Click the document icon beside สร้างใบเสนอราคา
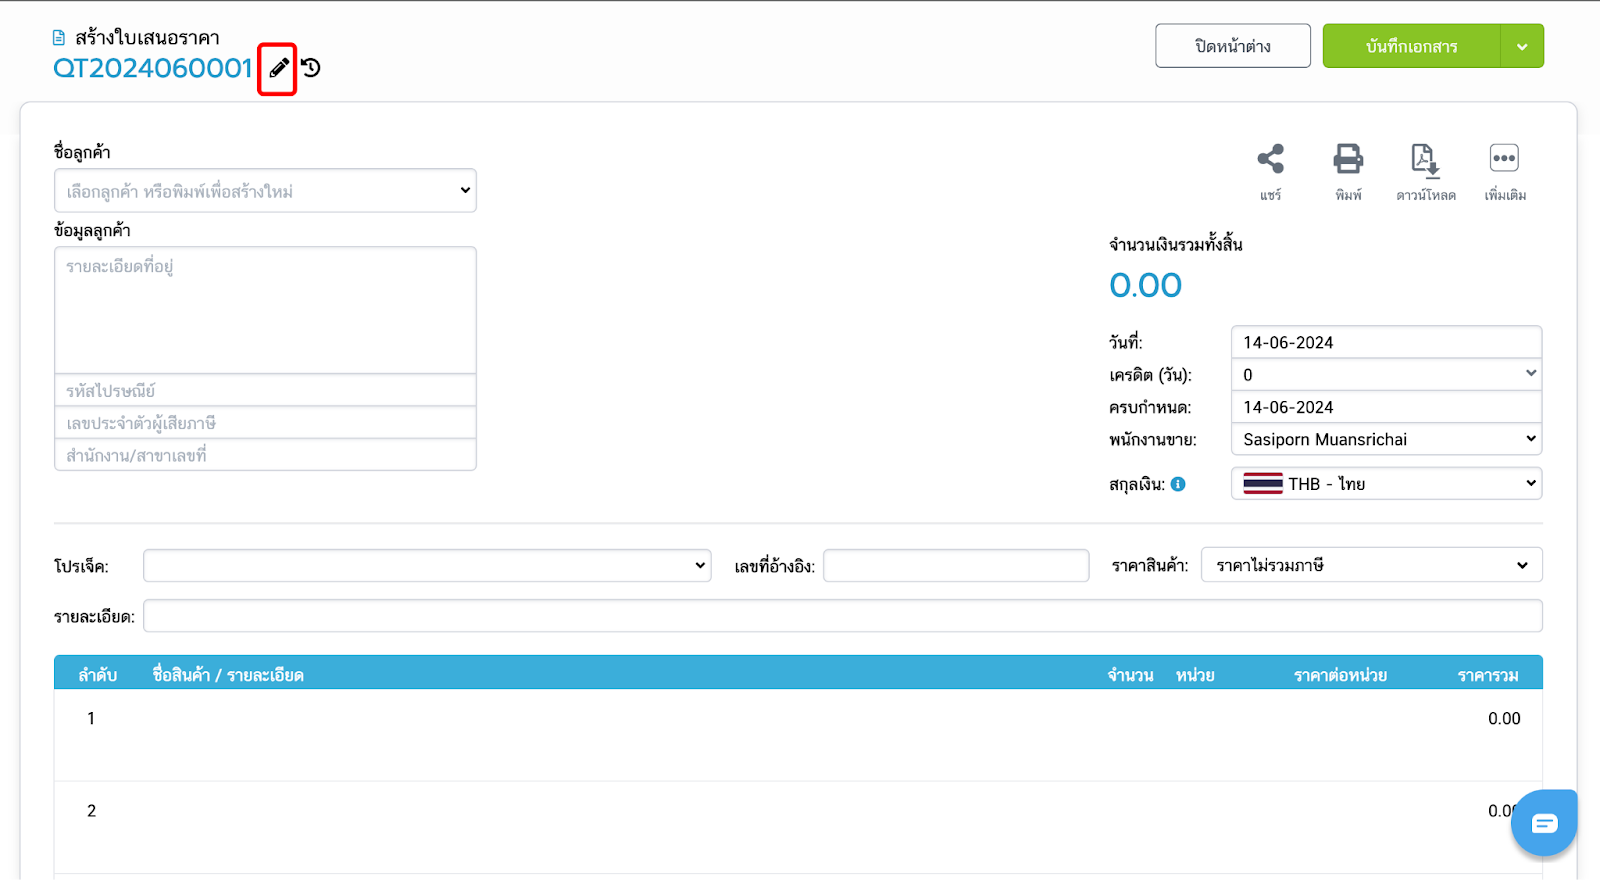 tap(59, 38)
